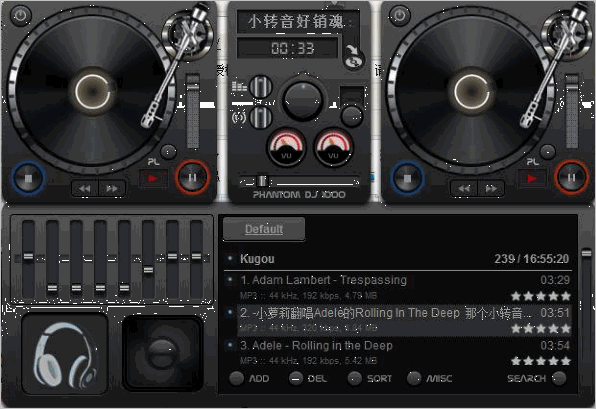The height and width of the screenshot is (409, 596).
Task: Click the bullet icon beside Kugou
Action: tap(230, 258)
